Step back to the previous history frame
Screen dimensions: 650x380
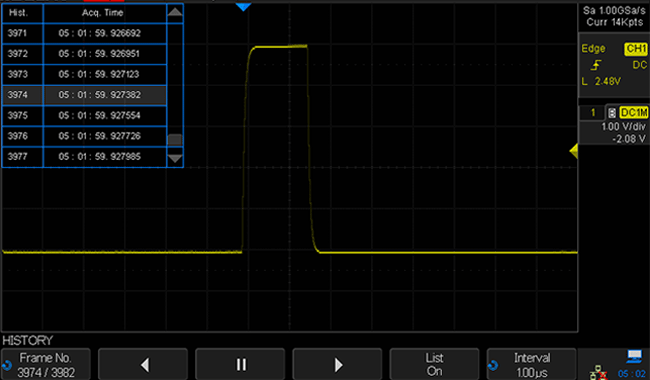pyautogui.click(x=143, y=365)
